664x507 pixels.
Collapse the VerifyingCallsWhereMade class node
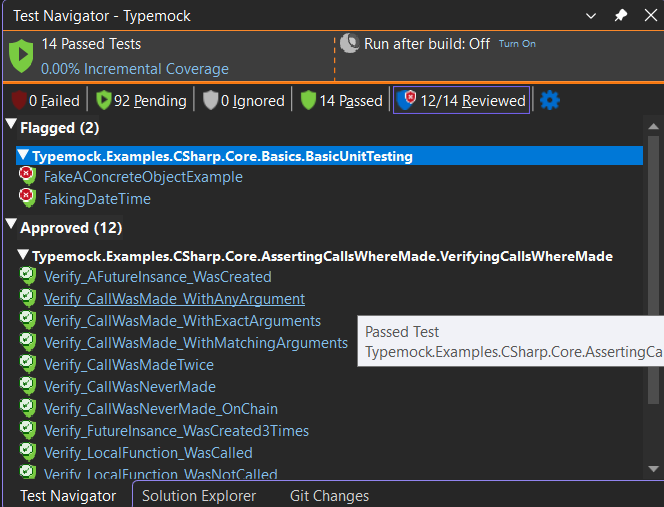pyautogui.click(x=23, y=254)
